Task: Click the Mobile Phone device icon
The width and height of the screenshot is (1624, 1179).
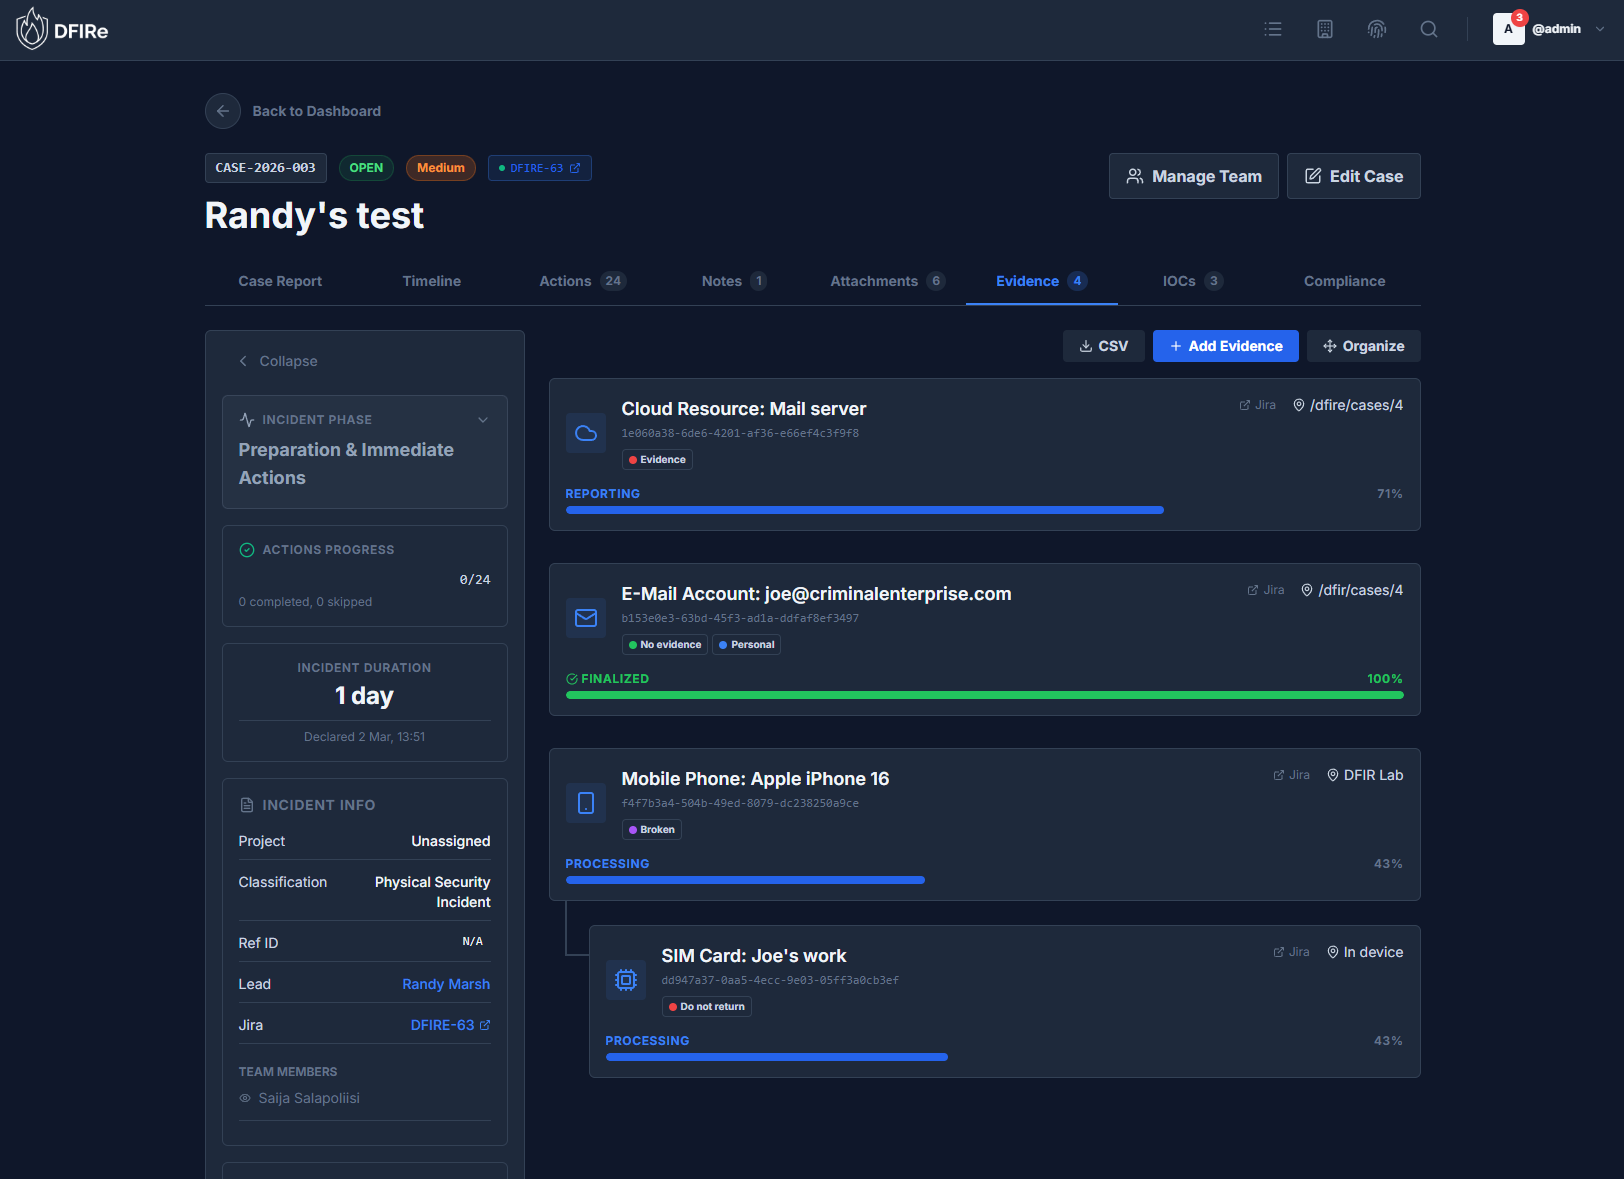Action: point(586,803)
